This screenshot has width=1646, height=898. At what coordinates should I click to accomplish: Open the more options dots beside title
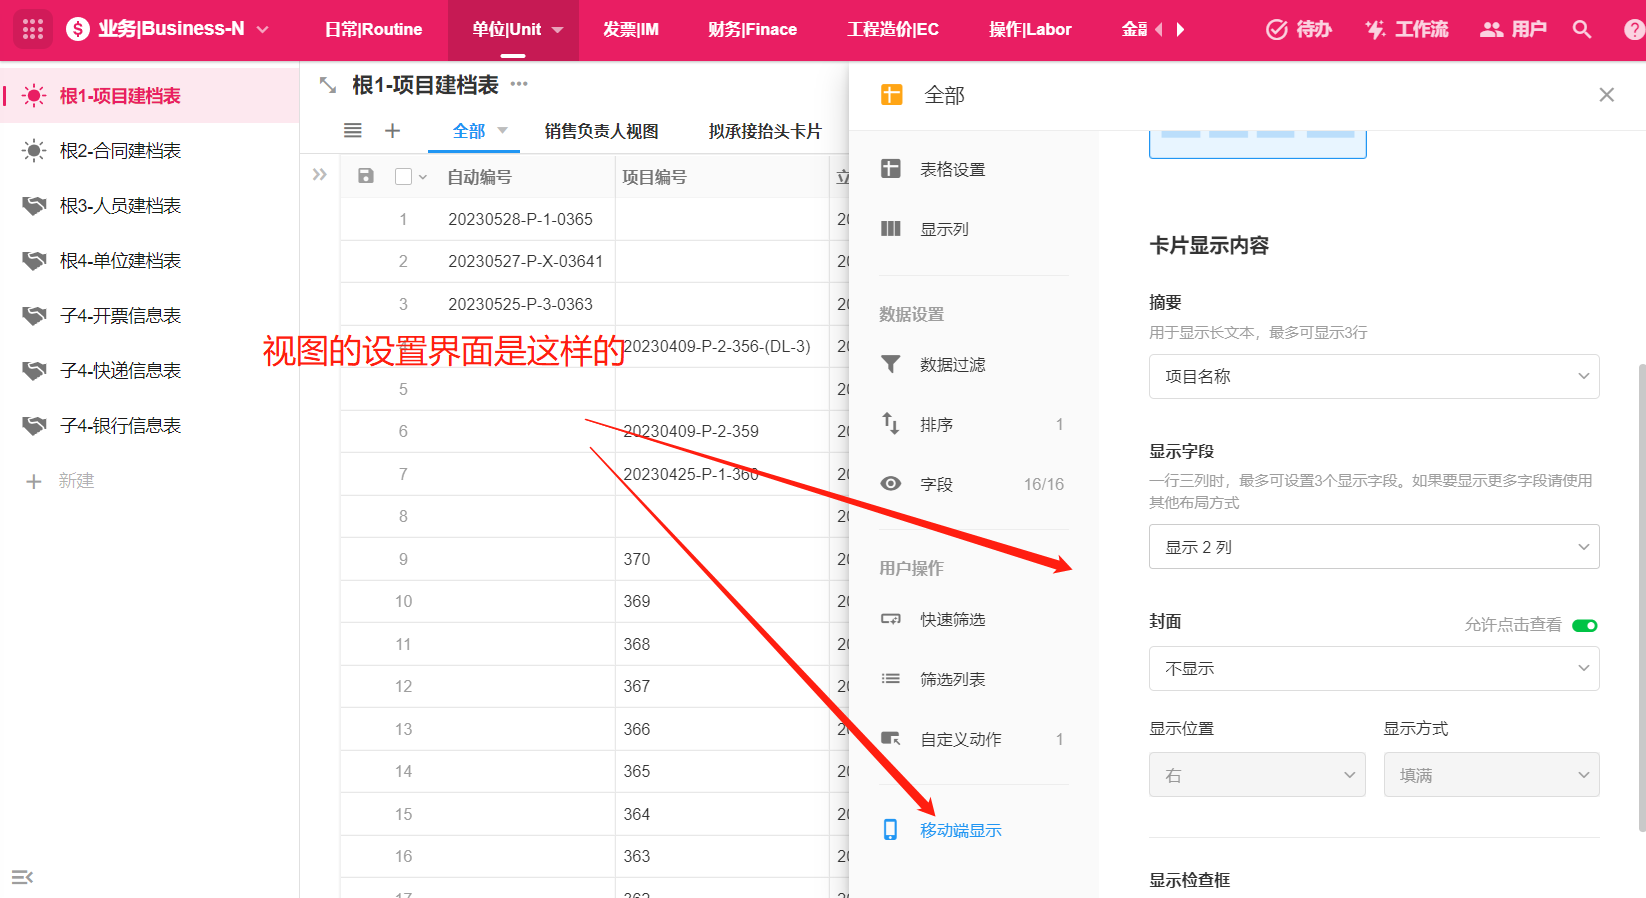tap(519, 85)
